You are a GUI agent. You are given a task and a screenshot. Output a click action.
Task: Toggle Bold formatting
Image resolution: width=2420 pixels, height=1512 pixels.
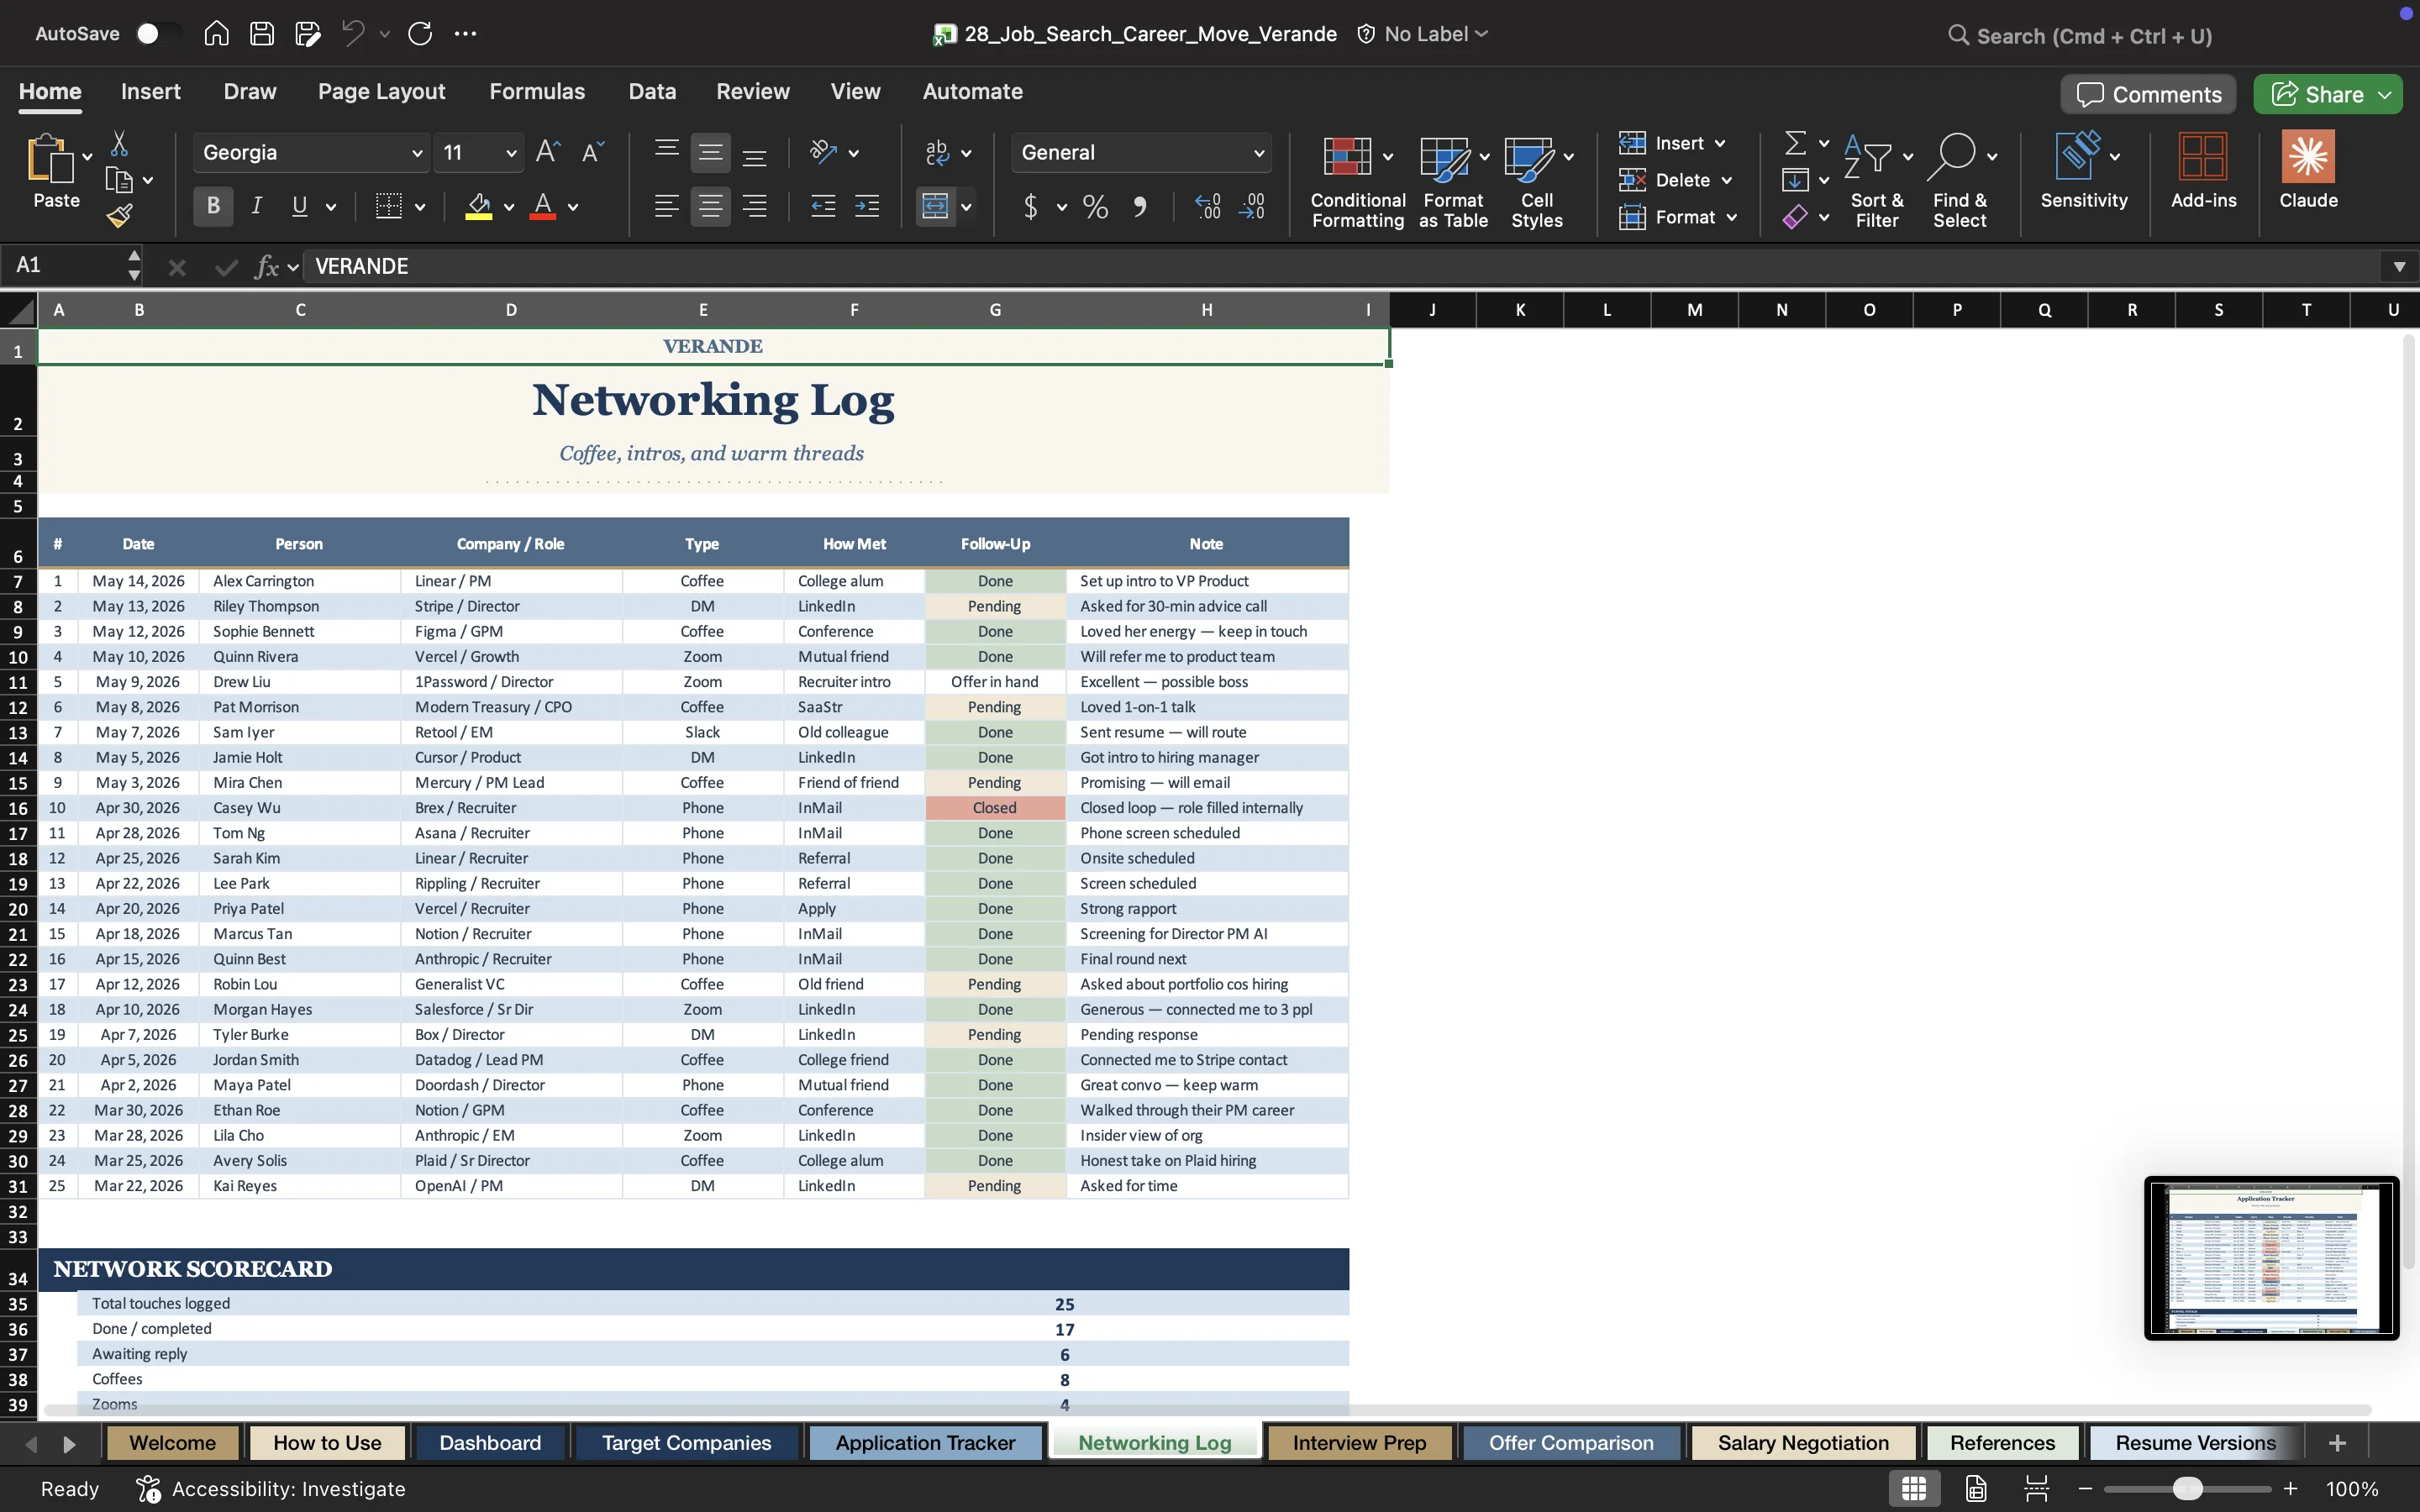tap(213, 207)
